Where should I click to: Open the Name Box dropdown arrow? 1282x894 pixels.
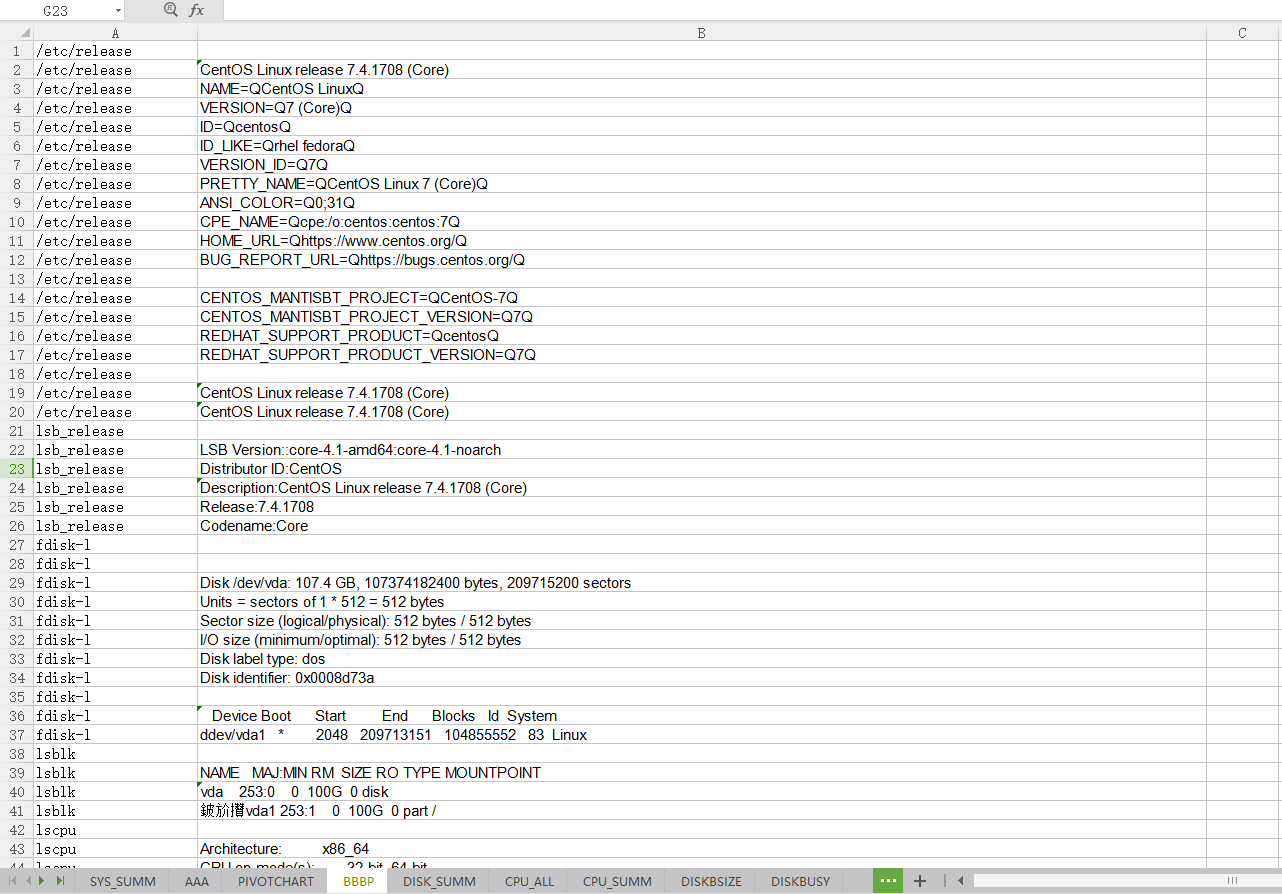[118, 10]
